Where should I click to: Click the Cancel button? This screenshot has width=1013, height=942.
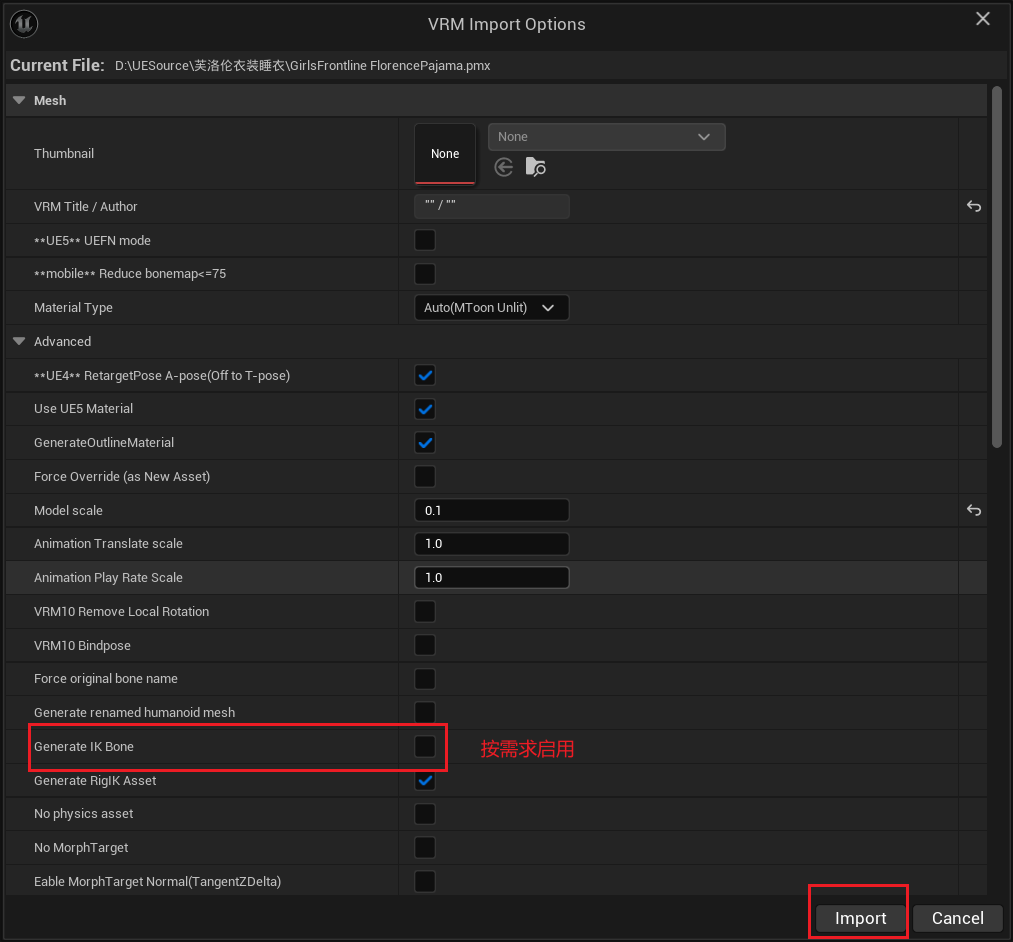[956, 917]
